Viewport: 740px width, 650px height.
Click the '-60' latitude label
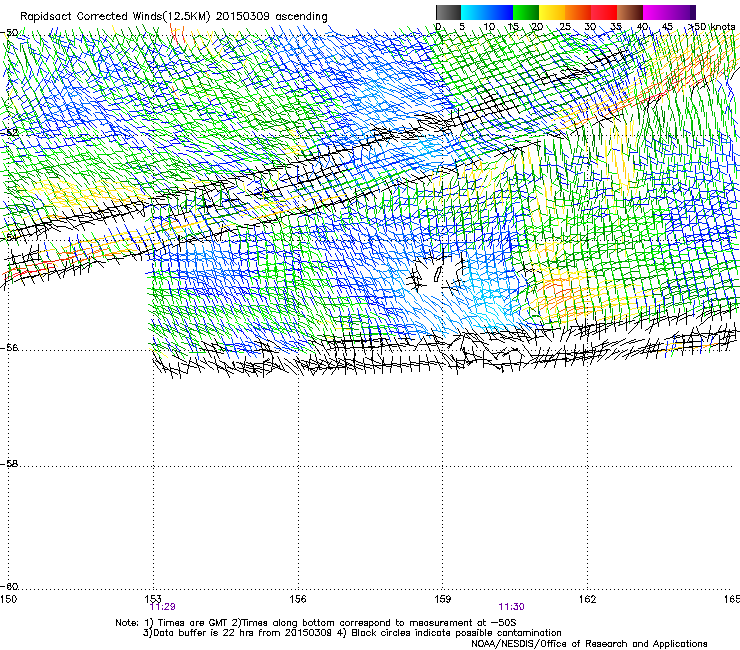[9, 587]
